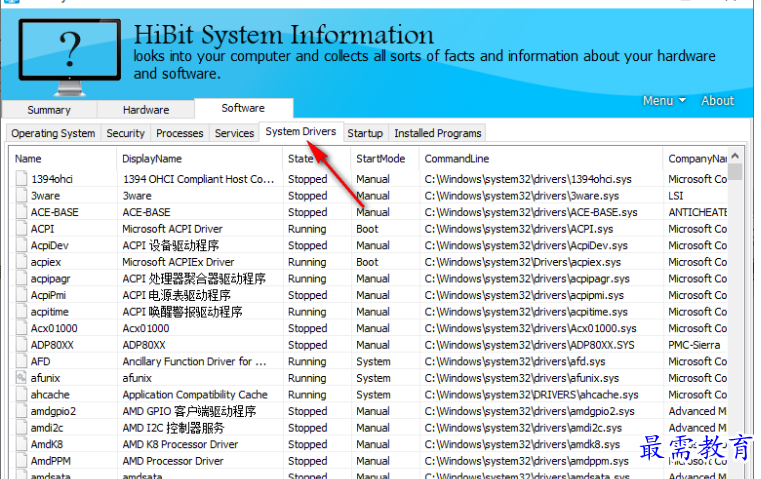Click 'Application Compatibility Cache' display name

195,395
